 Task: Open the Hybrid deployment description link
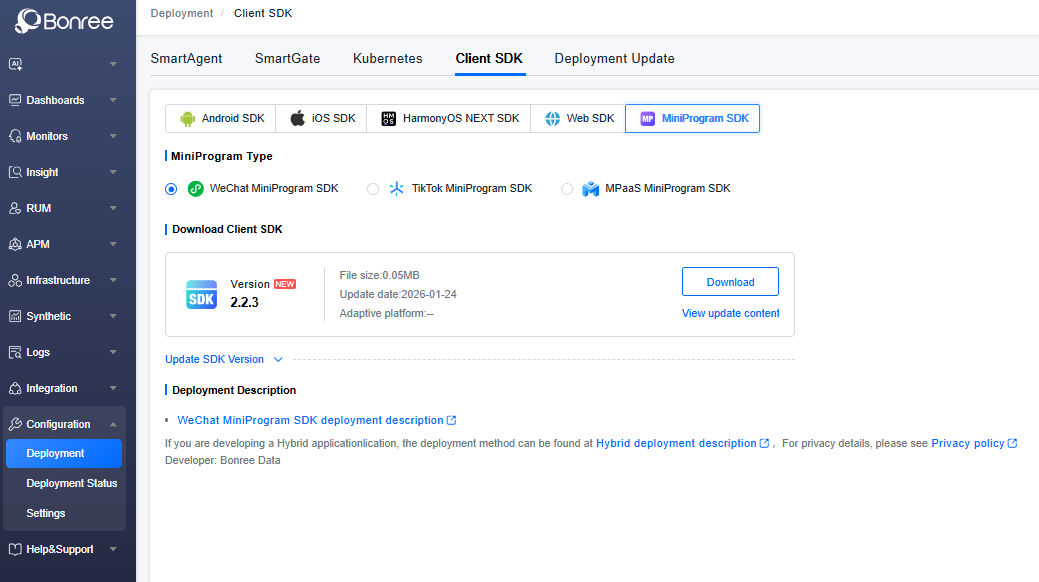pos(676,443)
